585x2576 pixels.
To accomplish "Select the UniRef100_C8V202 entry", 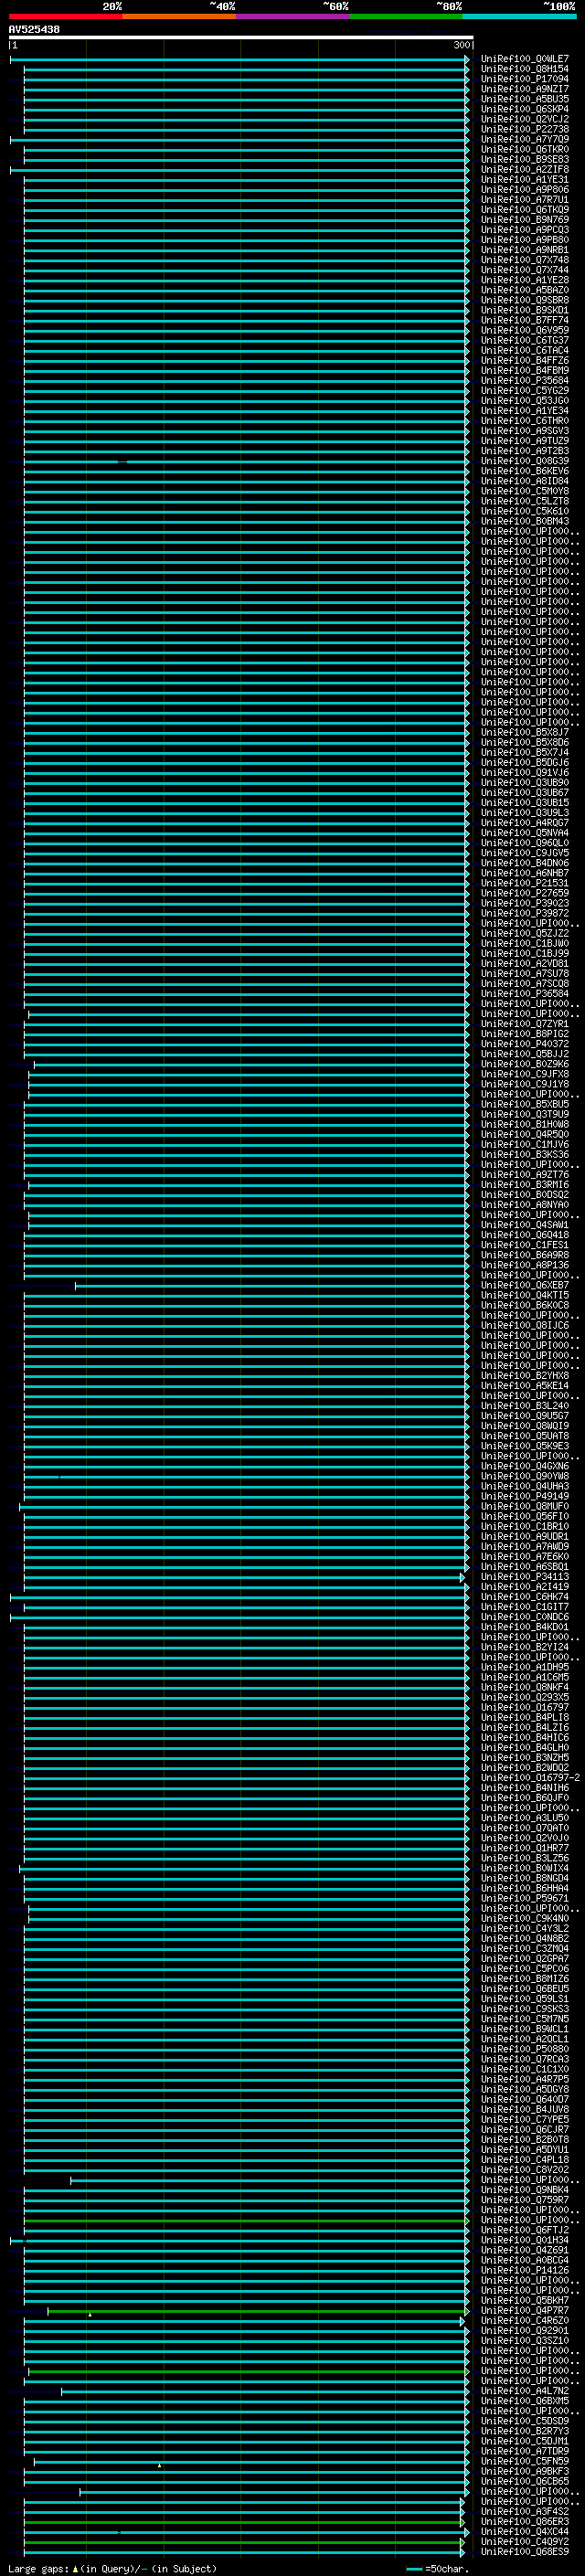I will [525, 2169].
